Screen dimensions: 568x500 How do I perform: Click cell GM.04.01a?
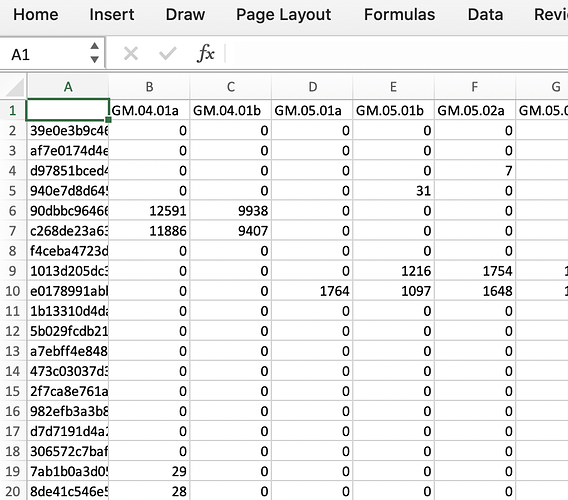click(149, 110)
